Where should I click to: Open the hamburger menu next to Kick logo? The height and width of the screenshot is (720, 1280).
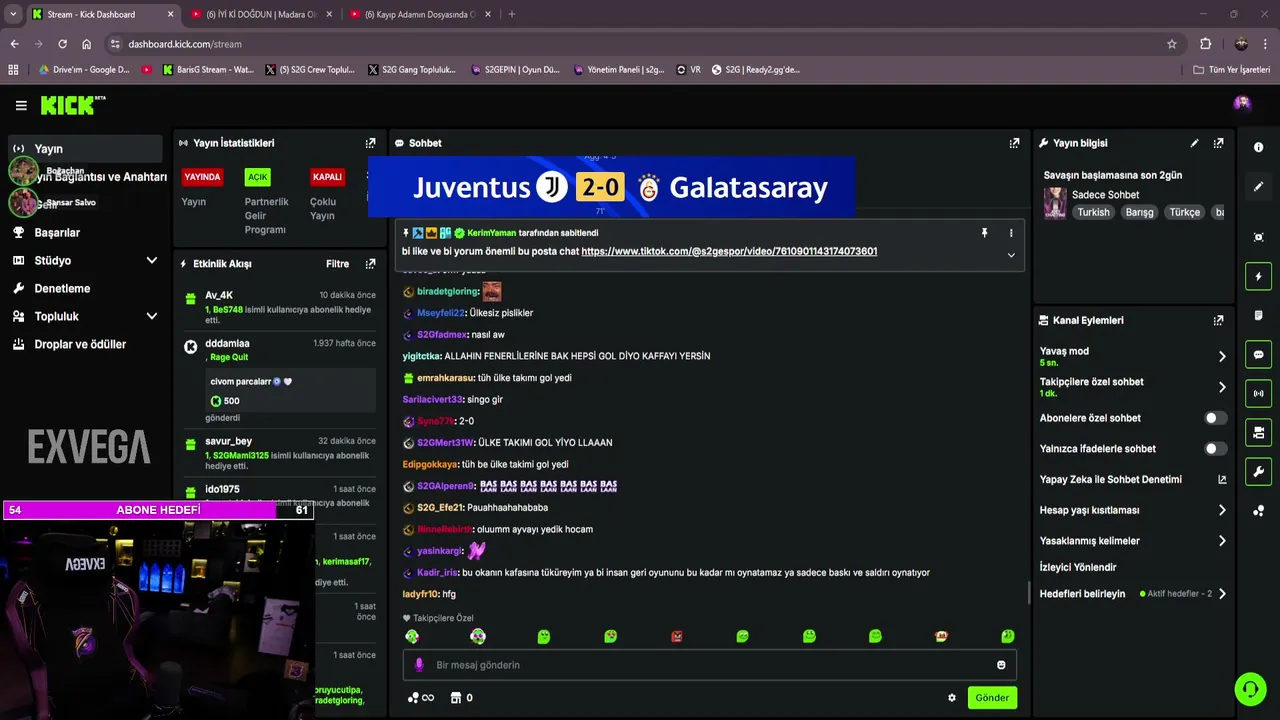click(21, 105)
